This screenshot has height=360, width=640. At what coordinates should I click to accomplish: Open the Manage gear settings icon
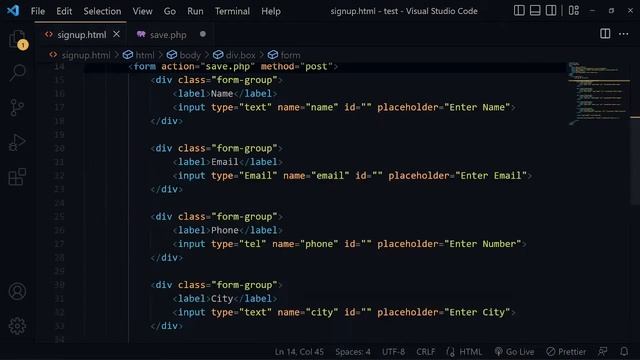17,326
